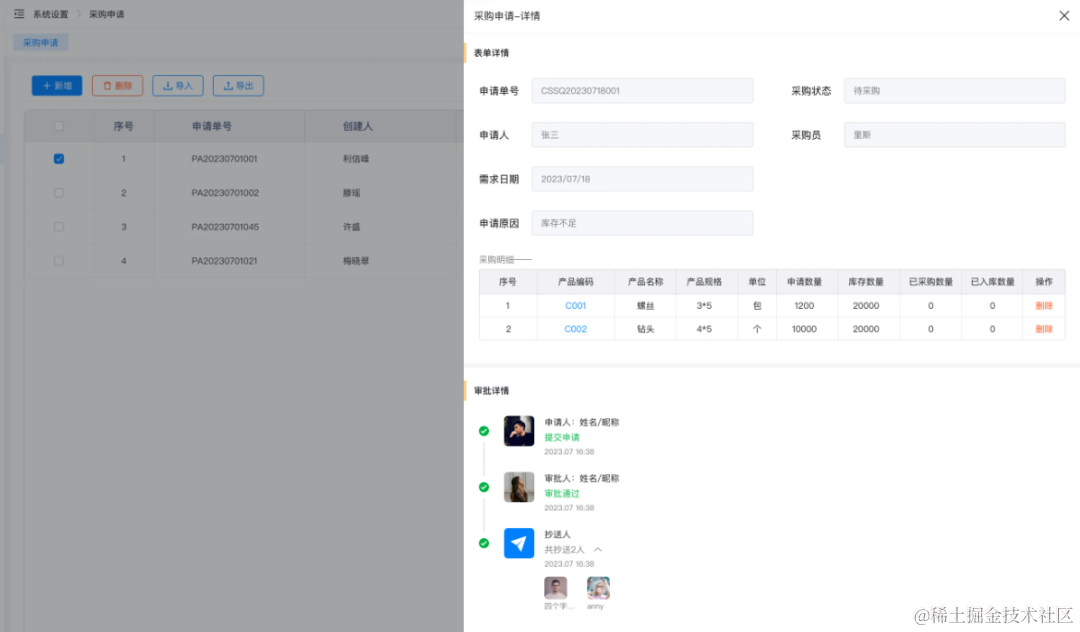Click the 申请单号 input field

tap(642, 91)
